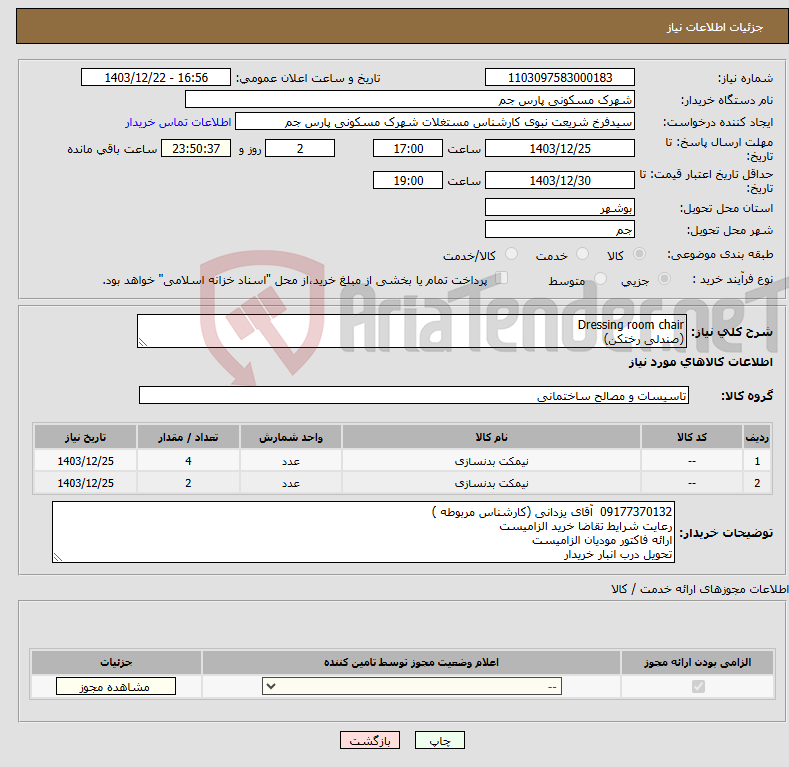Image resolution: width=789 pixels, height=767 pixels.
Task: Click the Dressing room chair description box
Action: (412, 331)
